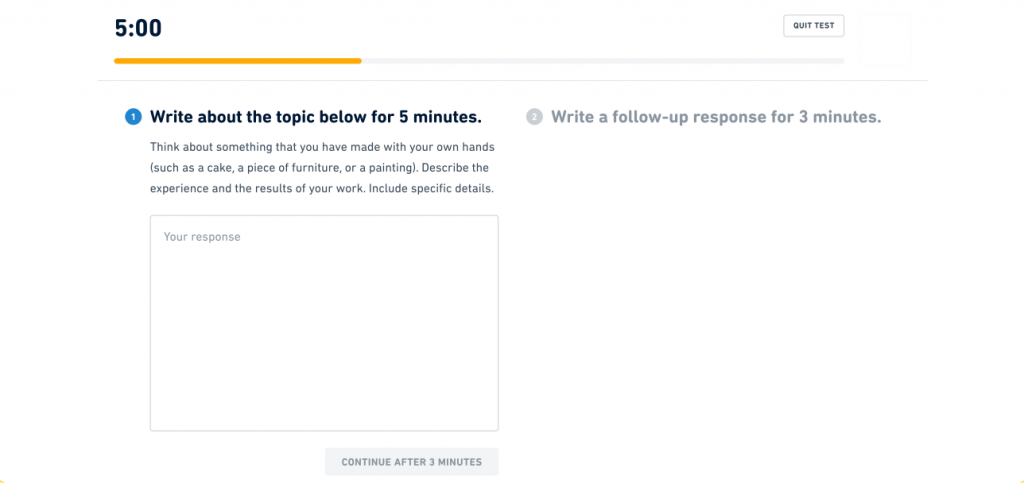The image size is (1024, 483).
Task: Click the gray unfilled progress bar section
Action: pos(600,61)
